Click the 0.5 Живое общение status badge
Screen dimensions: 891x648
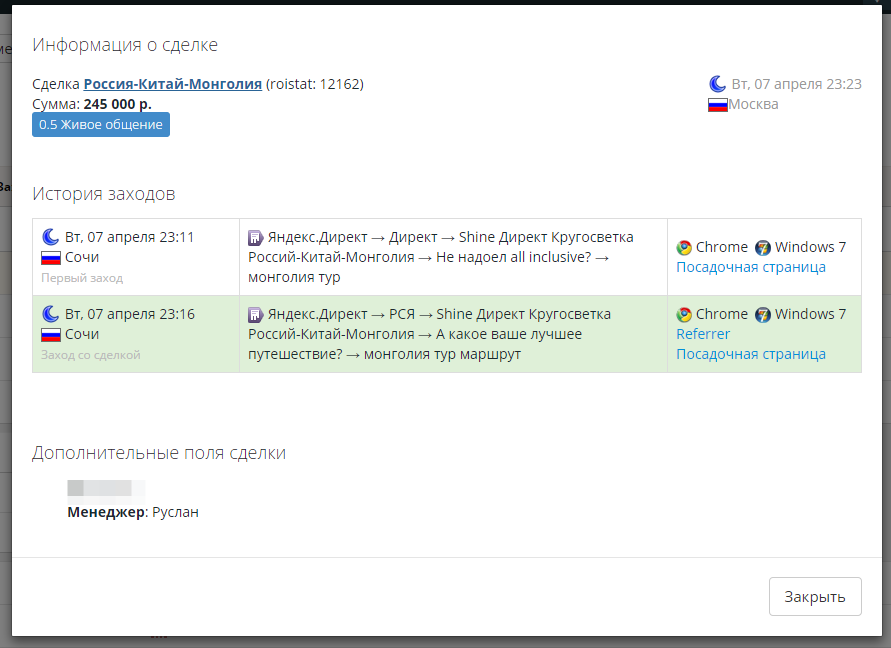(x=101, y=124)
